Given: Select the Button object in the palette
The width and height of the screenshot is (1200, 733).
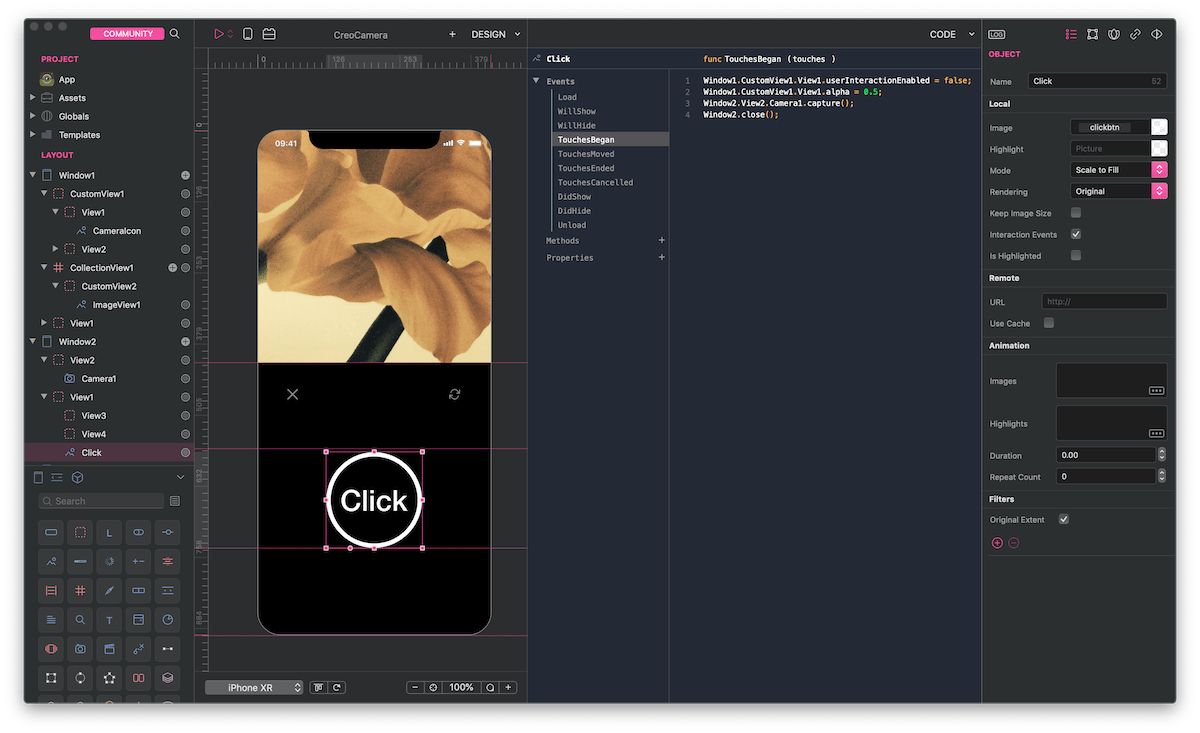Looking at the screenshot, I should (51, 532).
